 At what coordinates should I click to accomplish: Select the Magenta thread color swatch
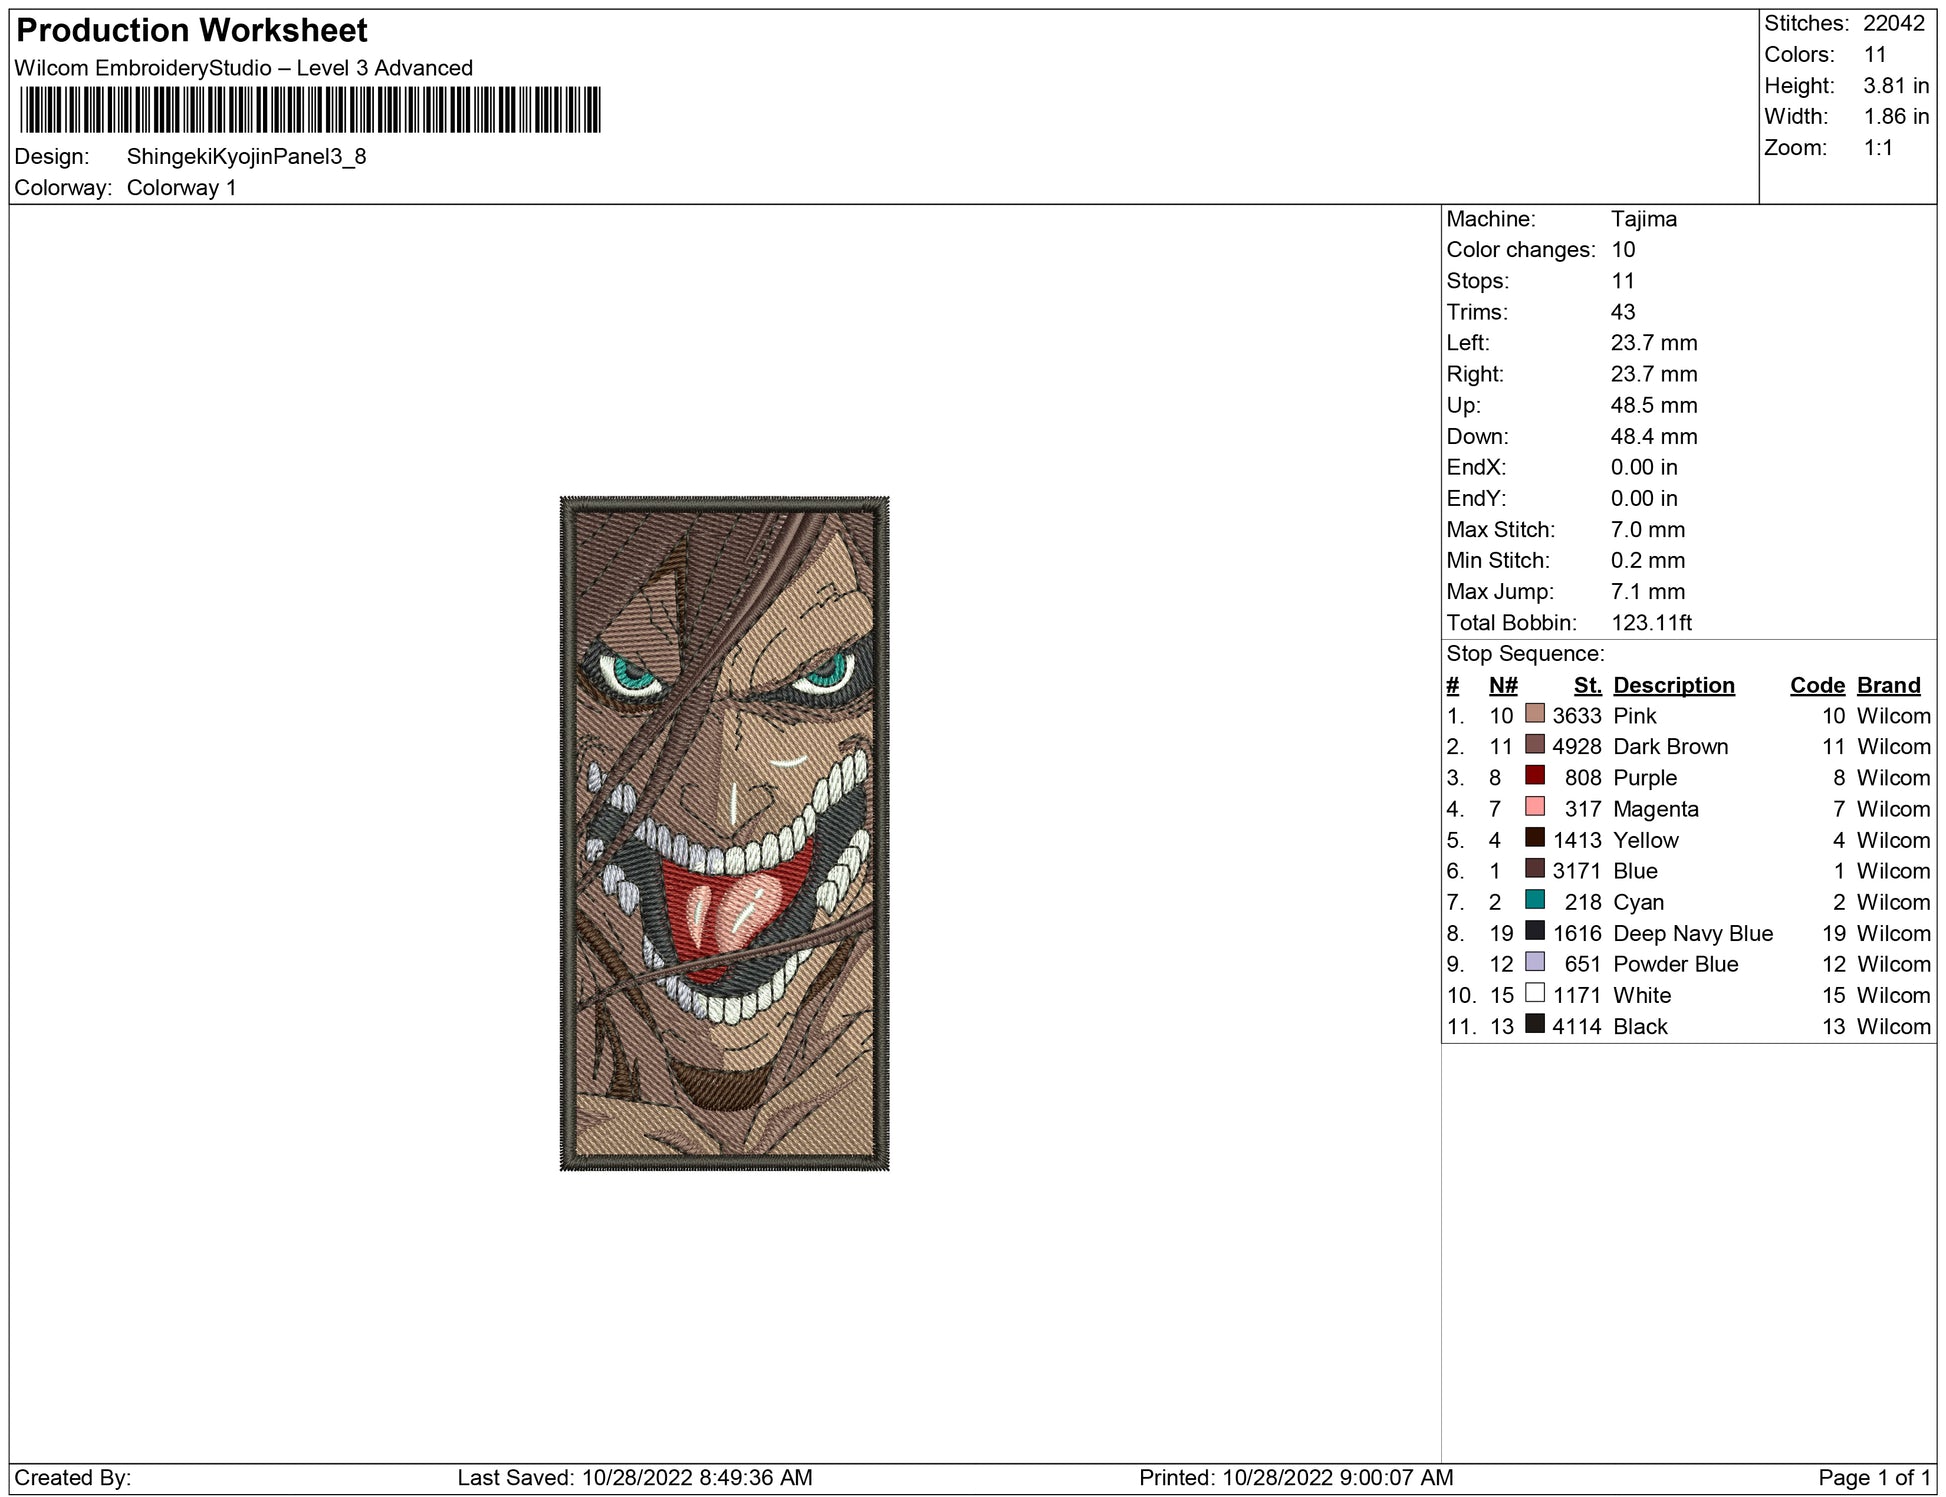click(x=1534, y=807)
